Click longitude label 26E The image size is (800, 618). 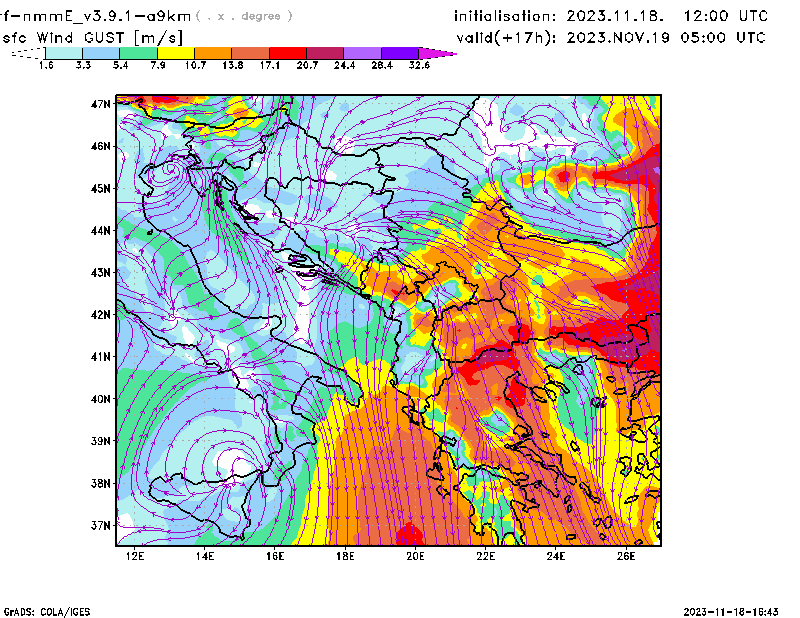tap(626, 556)
